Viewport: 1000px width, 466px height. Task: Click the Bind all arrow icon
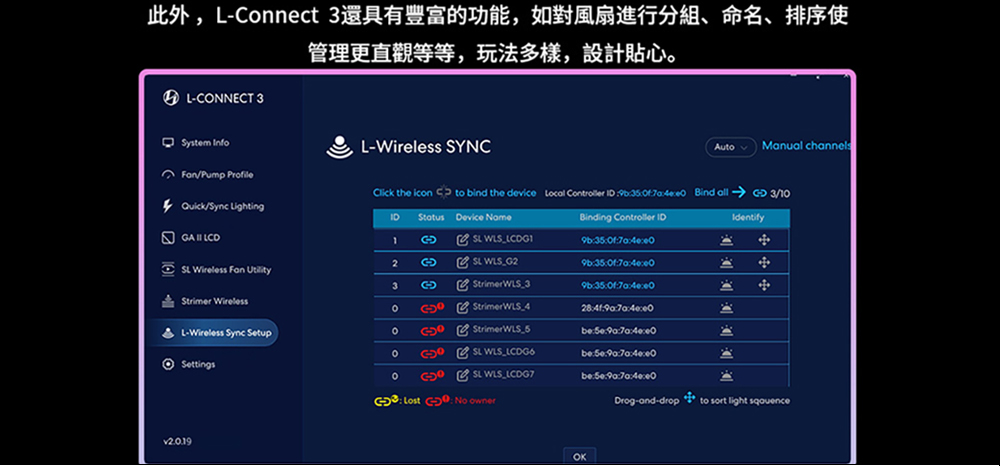click(x=739, y=192)
